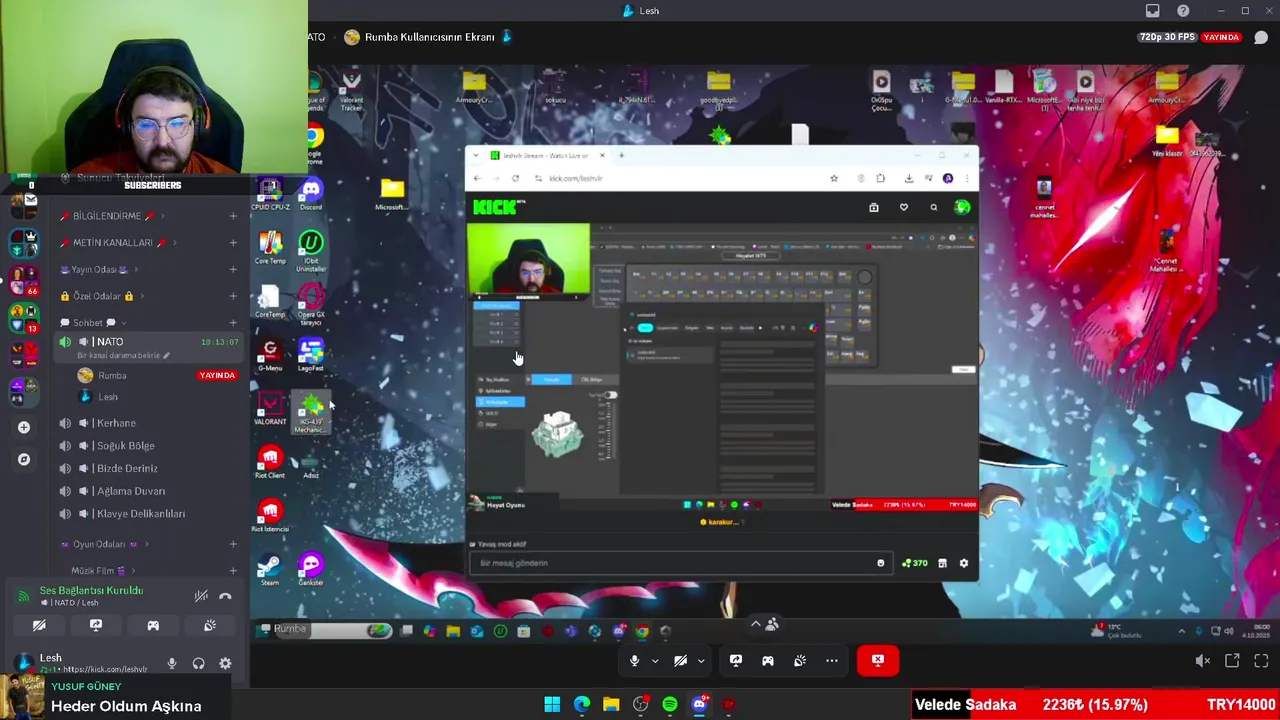Open Kick search magnifier icon
Image resolution: width=1280 pixels, height=720 pixels.
[934, 207]
